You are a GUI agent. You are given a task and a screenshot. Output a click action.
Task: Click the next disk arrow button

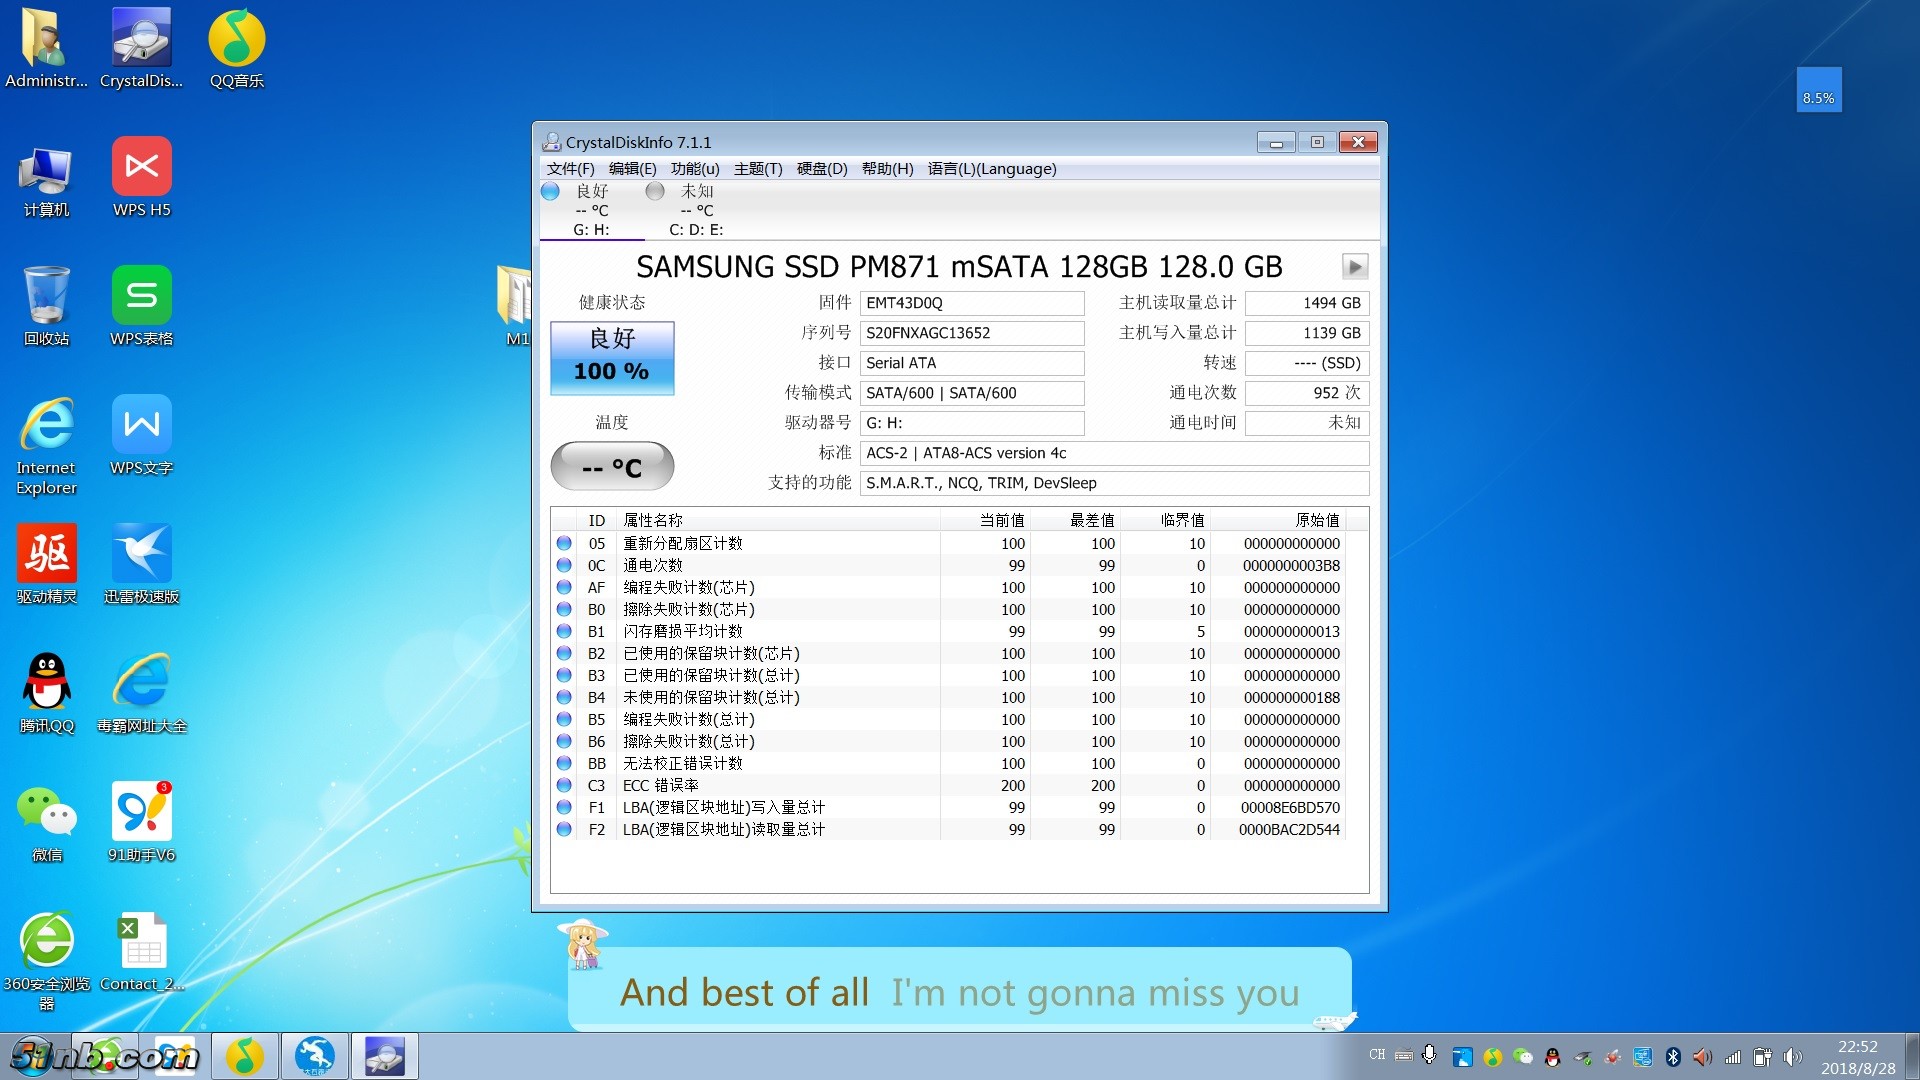pyautogui.click(x=1354, y=267)
